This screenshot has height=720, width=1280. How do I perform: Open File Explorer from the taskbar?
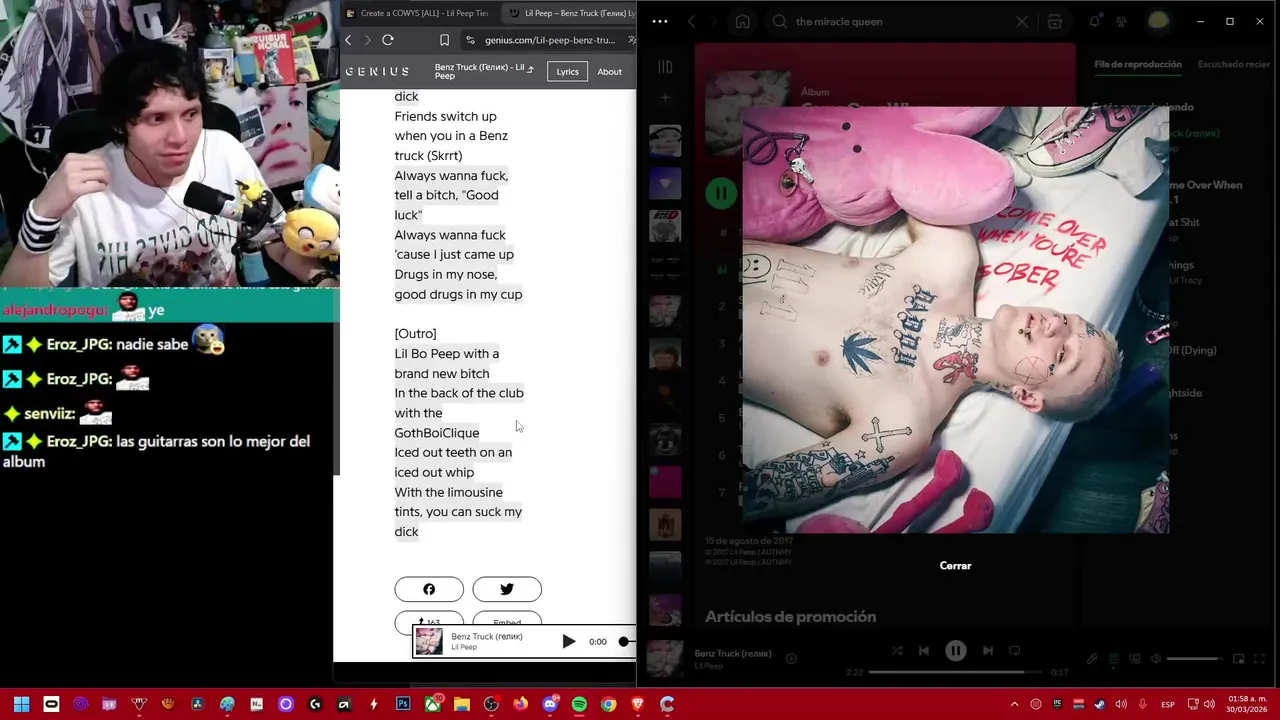(x=461, y=704)
